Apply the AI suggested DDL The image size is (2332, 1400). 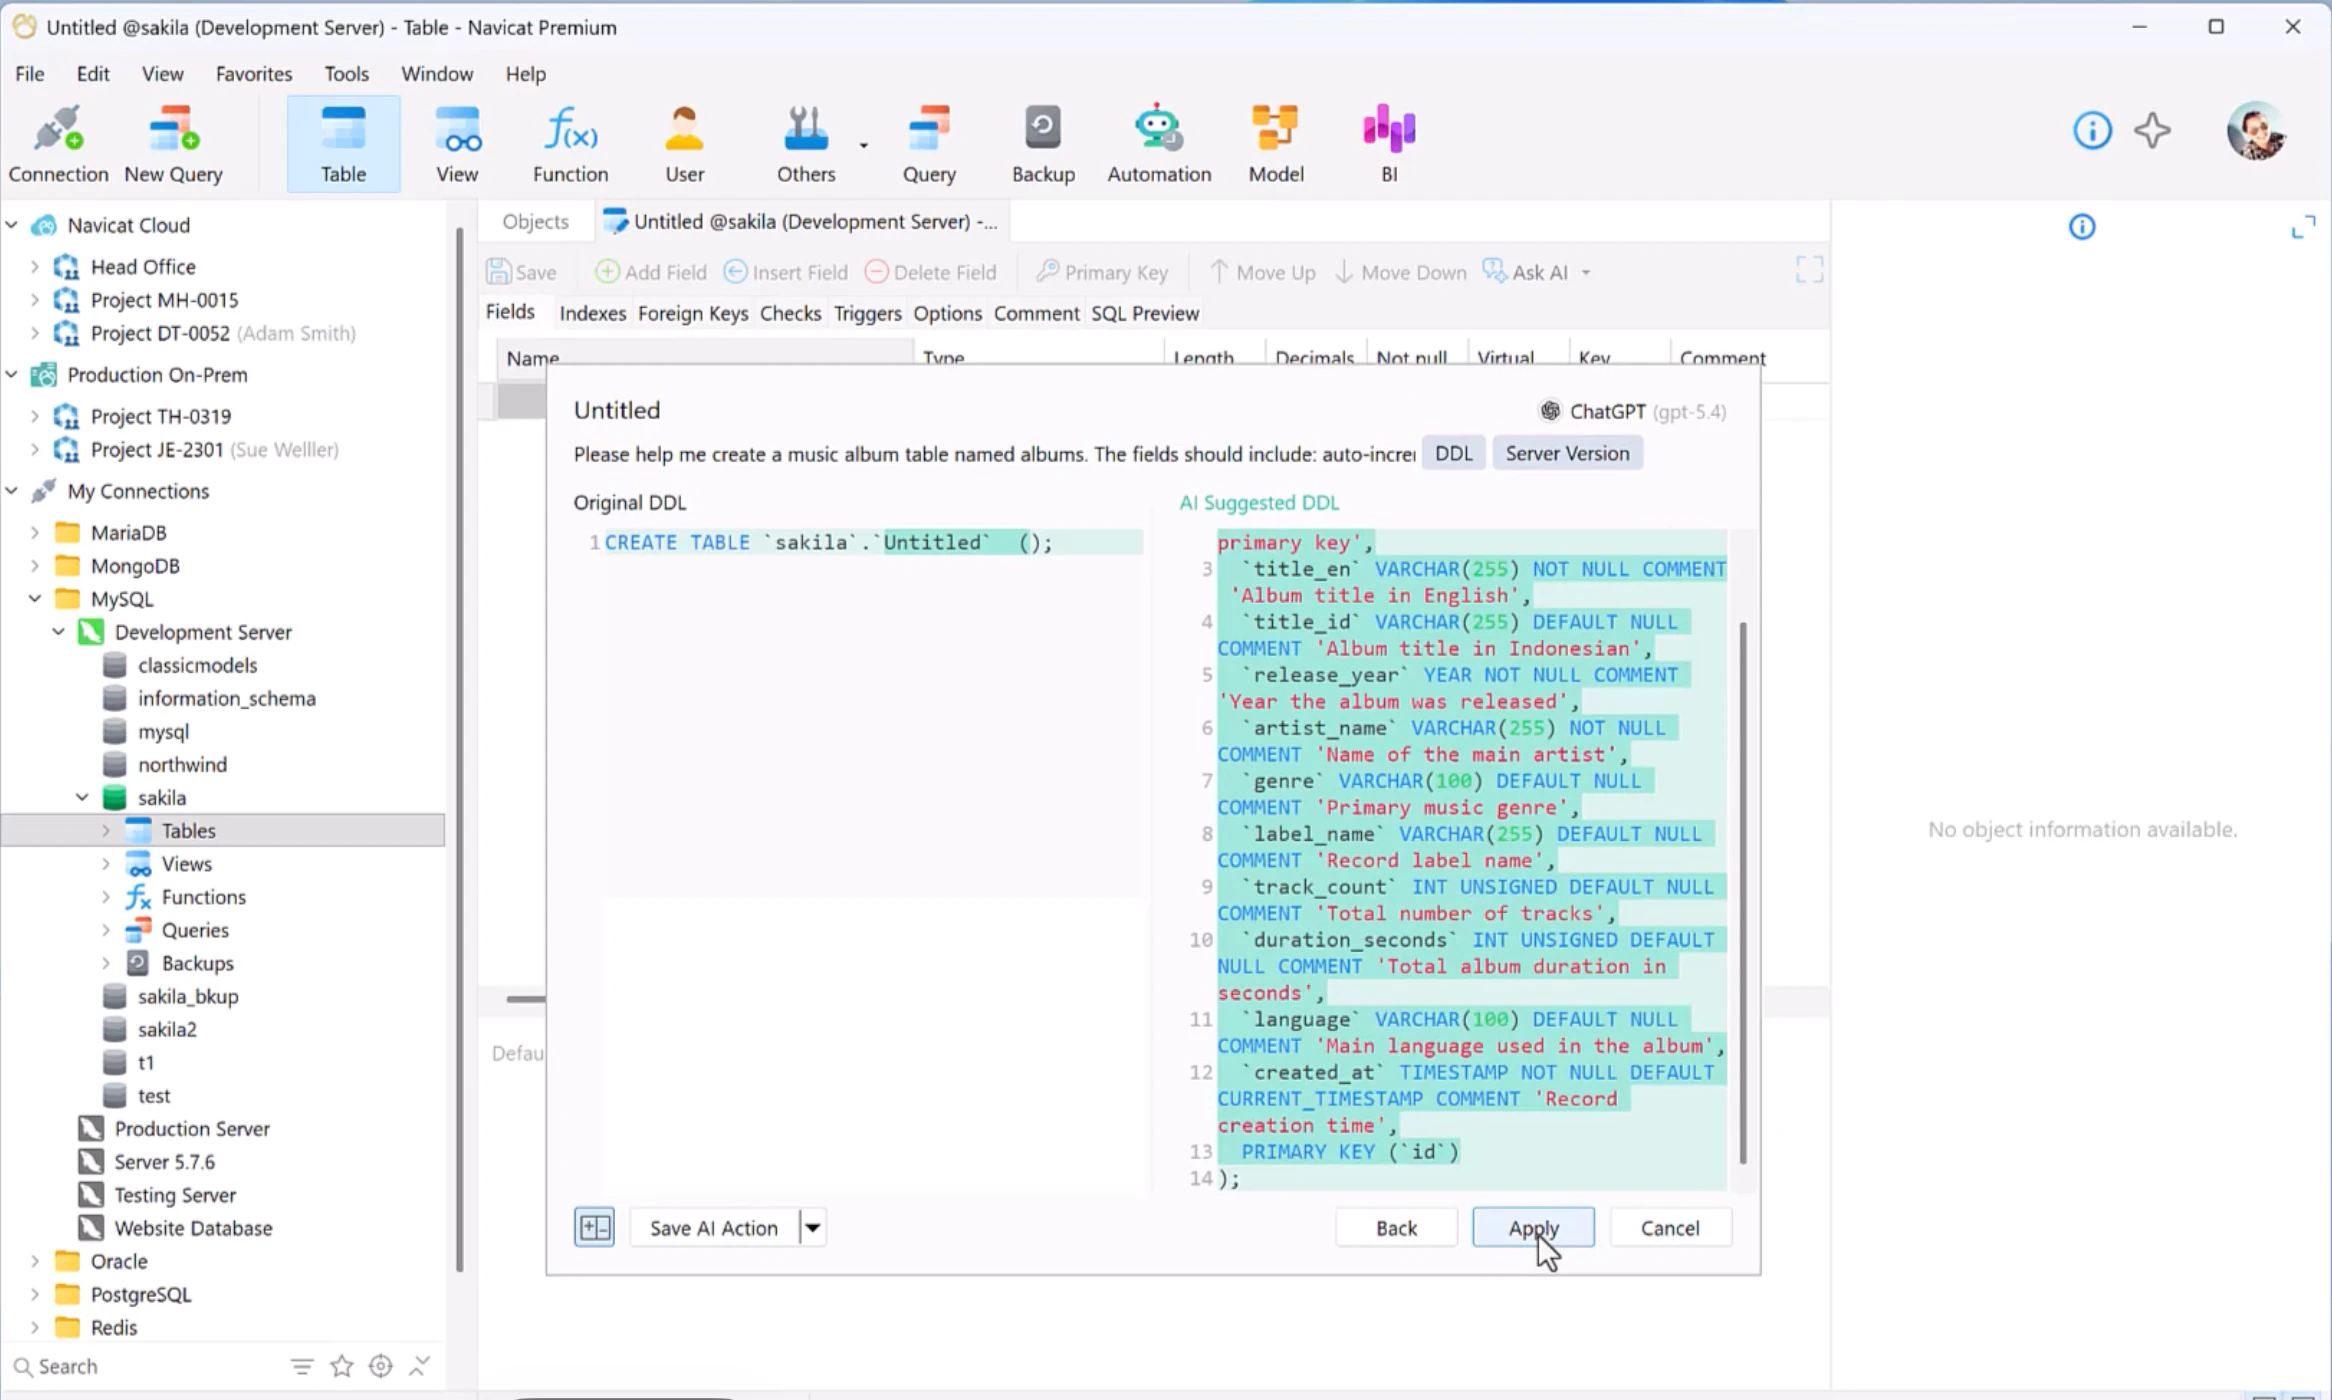pyautogui.click(x=1533, y=1227)
